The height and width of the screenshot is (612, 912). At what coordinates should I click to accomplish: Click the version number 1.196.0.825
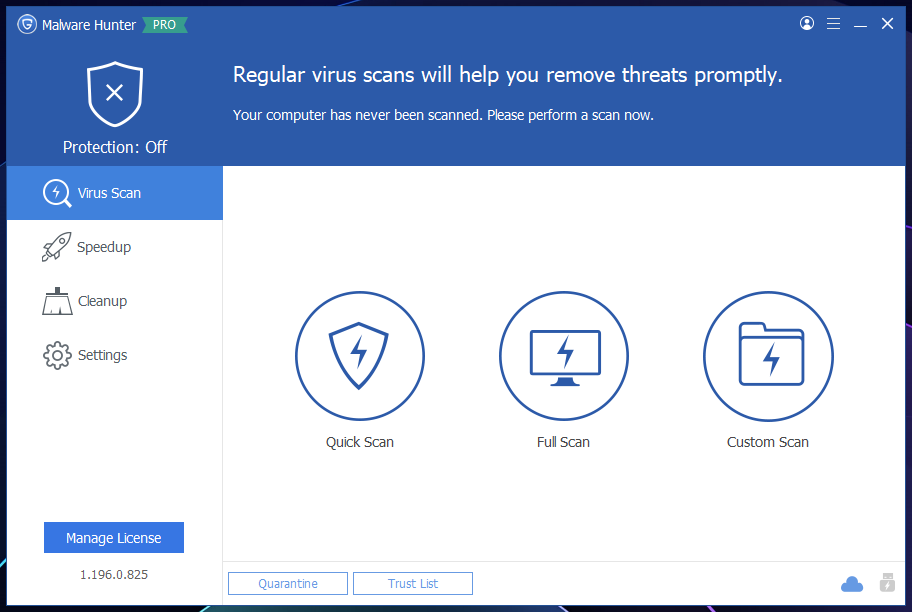(x=114, y=575)
